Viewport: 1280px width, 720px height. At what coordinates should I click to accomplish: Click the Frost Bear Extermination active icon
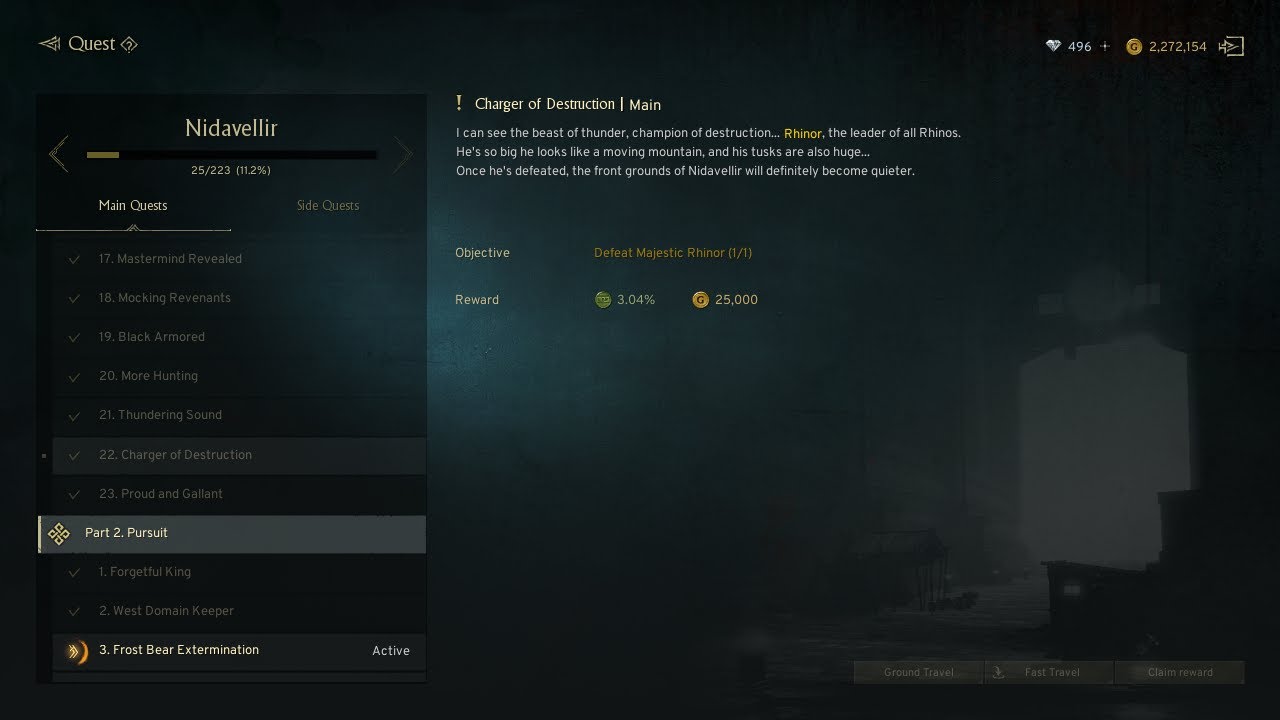77,652
